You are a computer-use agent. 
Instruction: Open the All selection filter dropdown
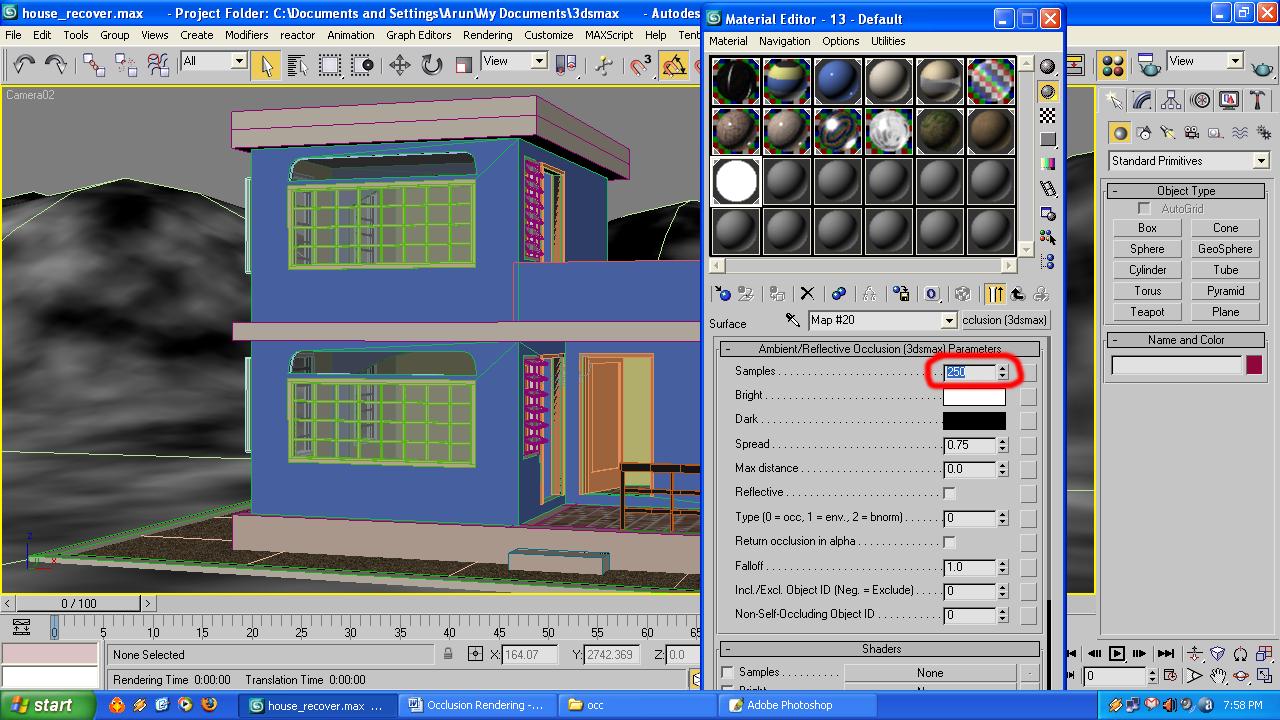(239, 61)
